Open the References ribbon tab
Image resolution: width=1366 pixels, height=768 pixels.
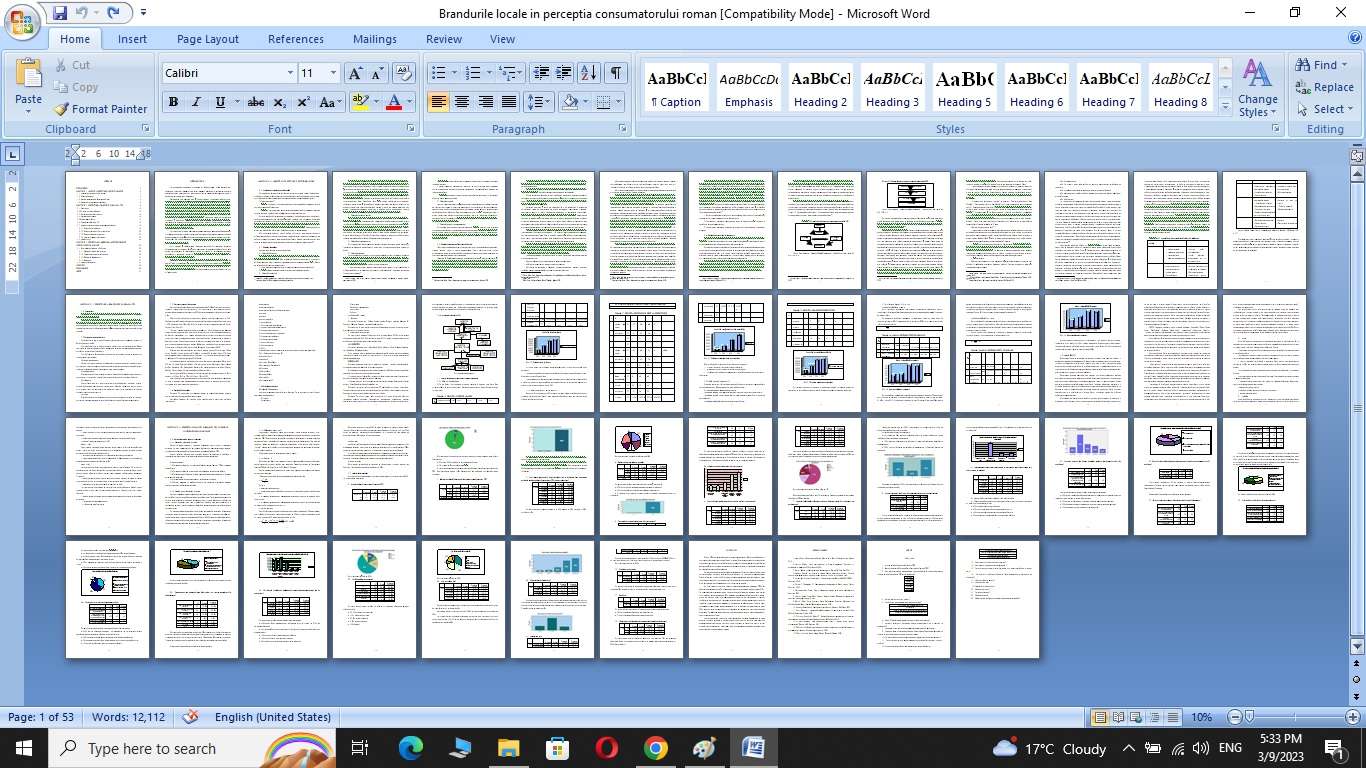[x=295, y=39]
